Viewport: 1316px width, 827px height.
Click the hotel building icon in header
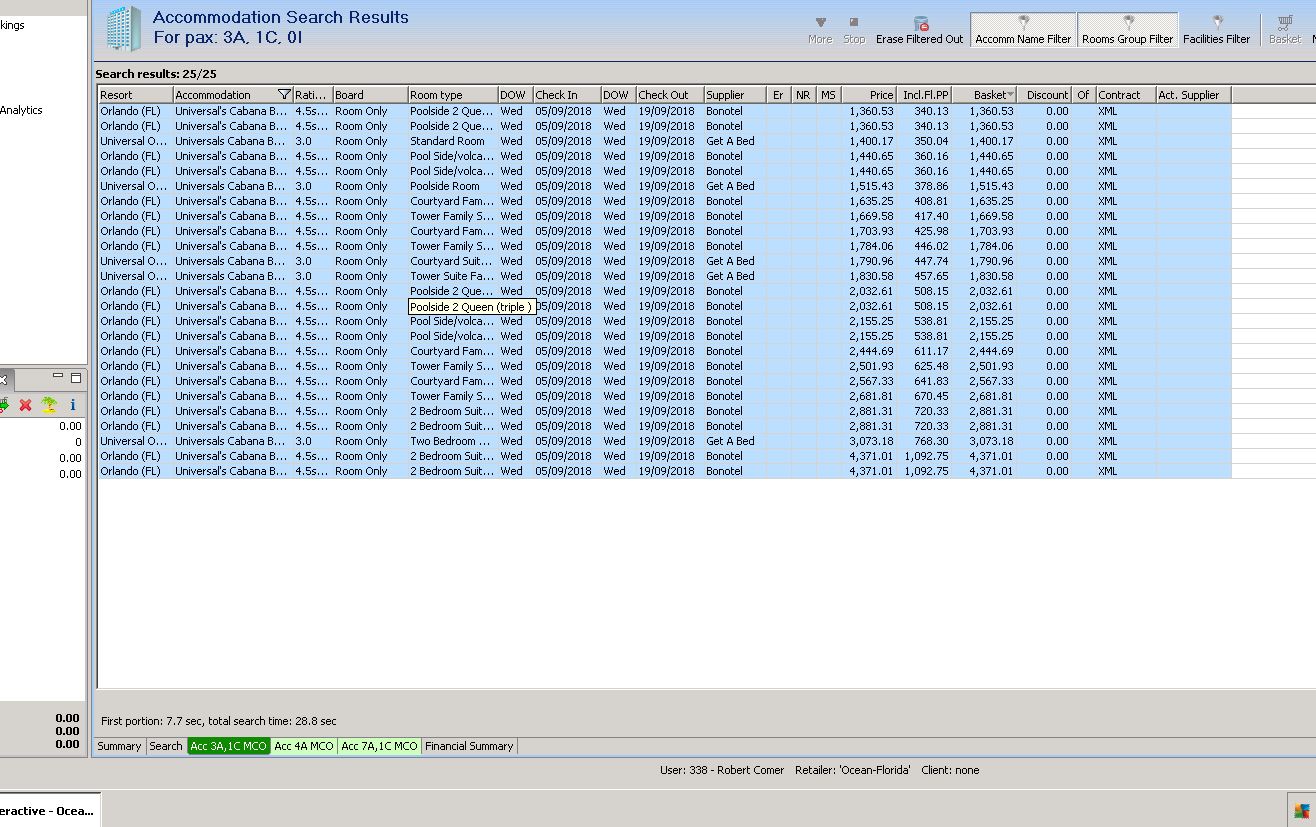(x=124, y=28)
